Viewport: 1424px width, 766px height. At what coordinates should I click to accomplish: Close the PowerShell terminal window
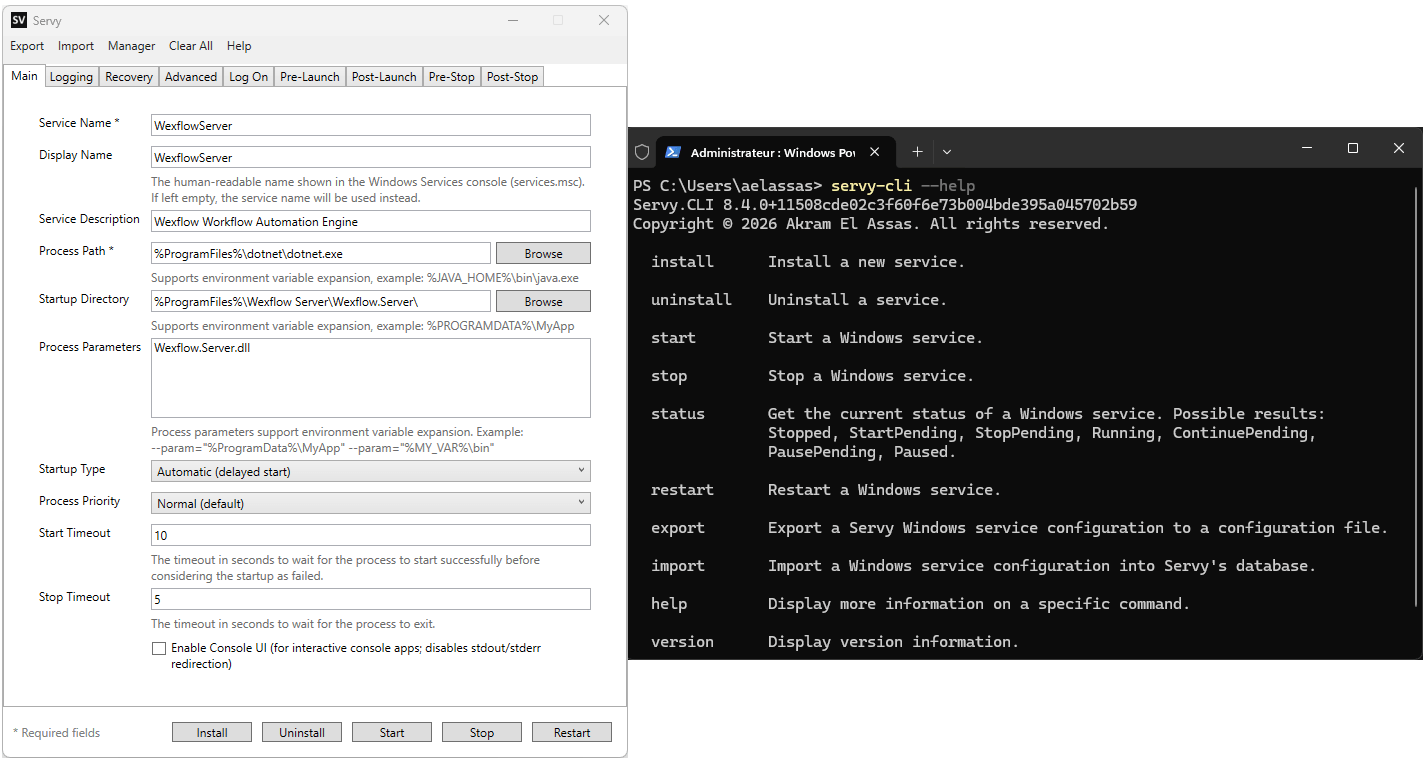pos(1399,148)
